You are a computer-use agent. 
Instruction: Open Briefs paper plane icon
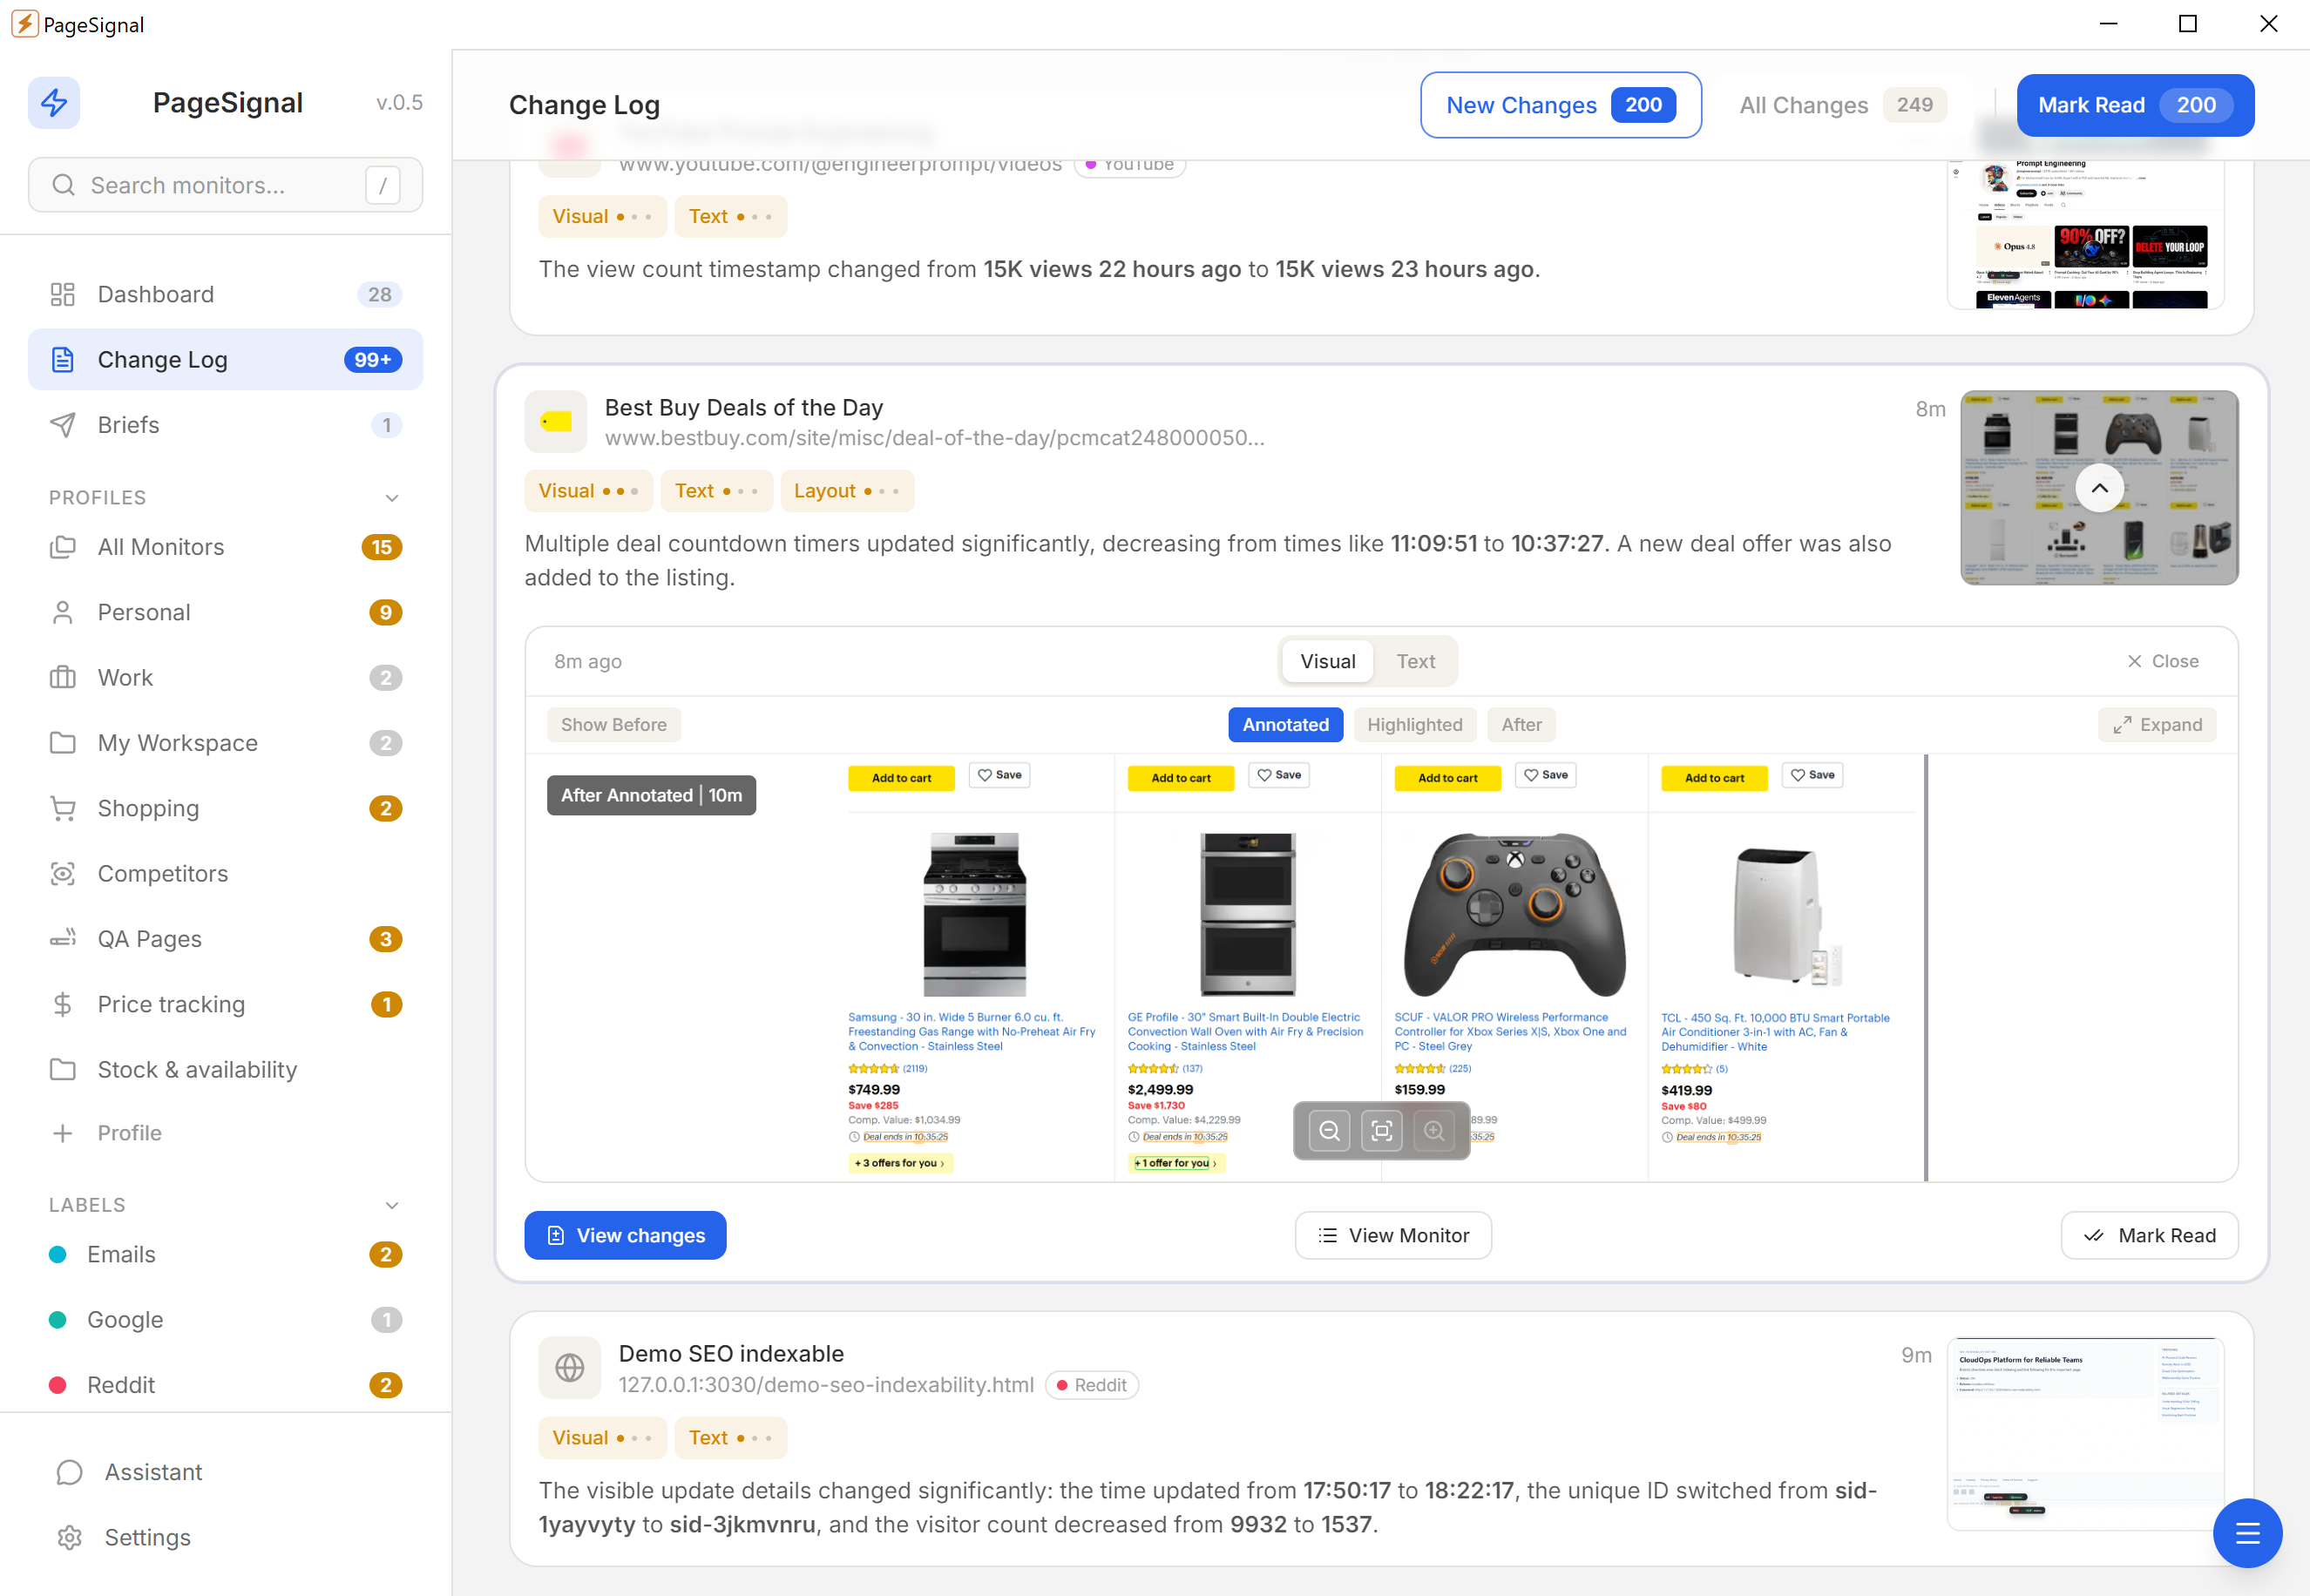(x=63, y=425)
